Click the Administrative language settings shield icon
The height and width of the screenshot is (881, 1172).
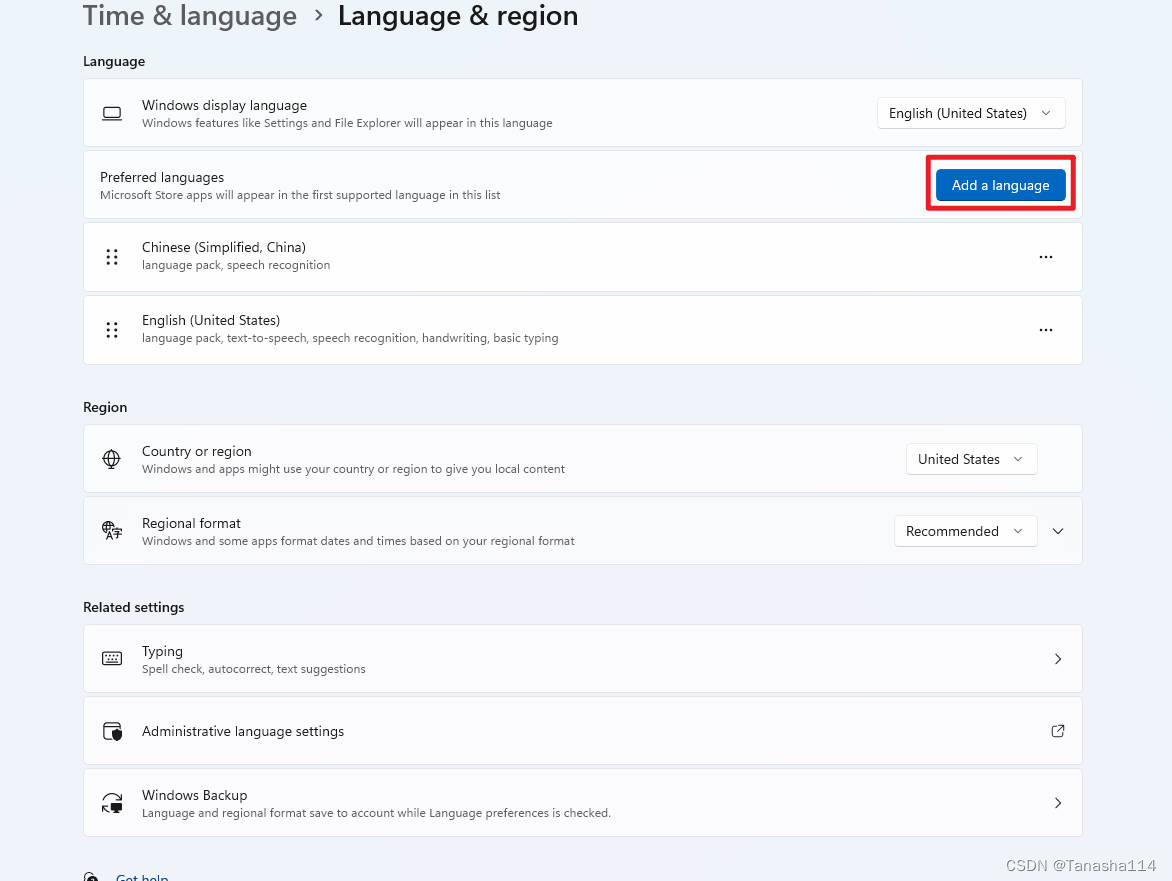point(112,731)
